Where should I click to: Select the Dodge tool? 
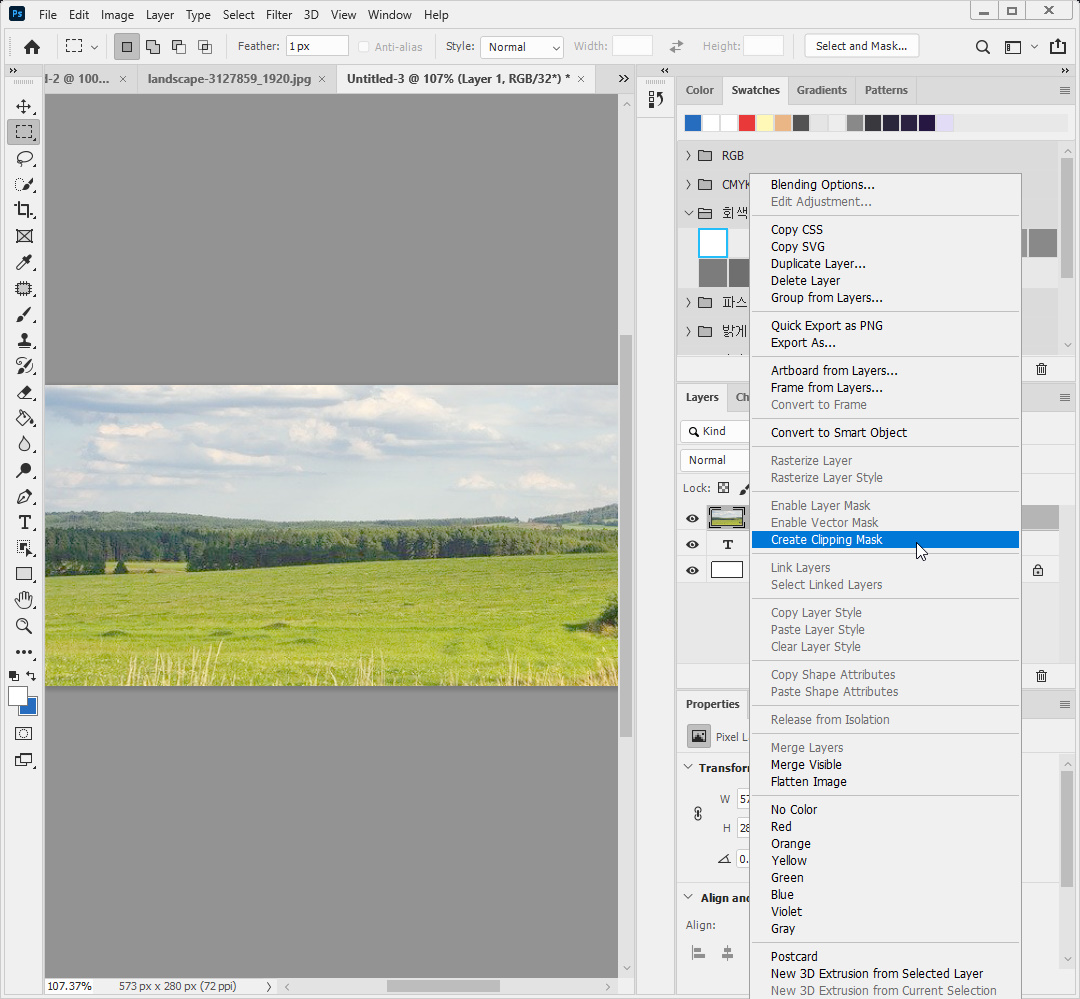point(24,471)
